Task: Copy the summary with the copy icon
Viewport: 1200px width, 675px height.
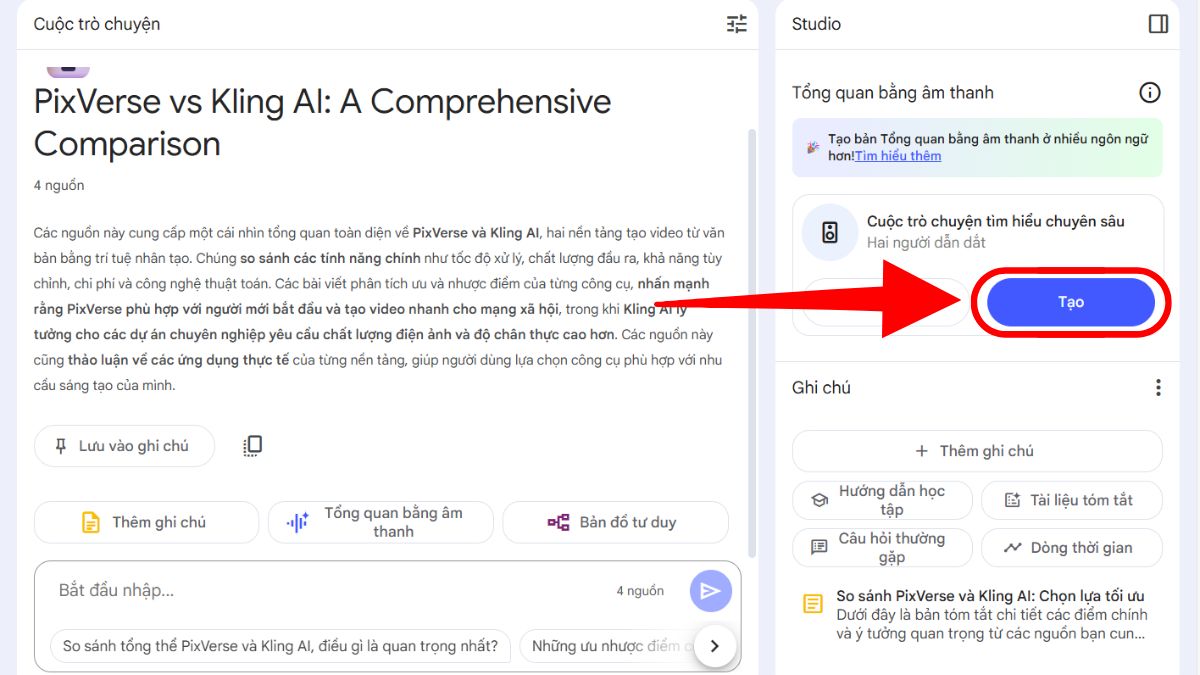Action: point(253,446)
